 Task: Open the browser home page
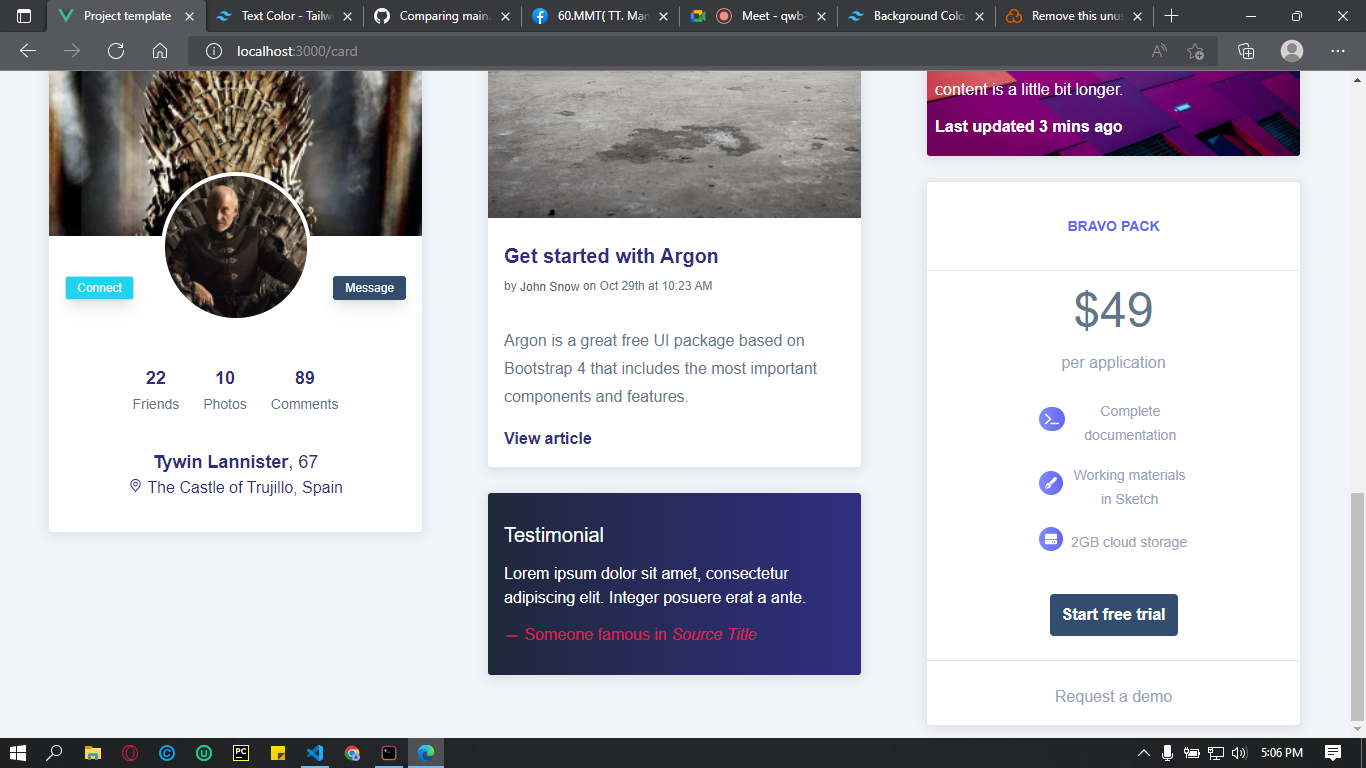(160, 51)
